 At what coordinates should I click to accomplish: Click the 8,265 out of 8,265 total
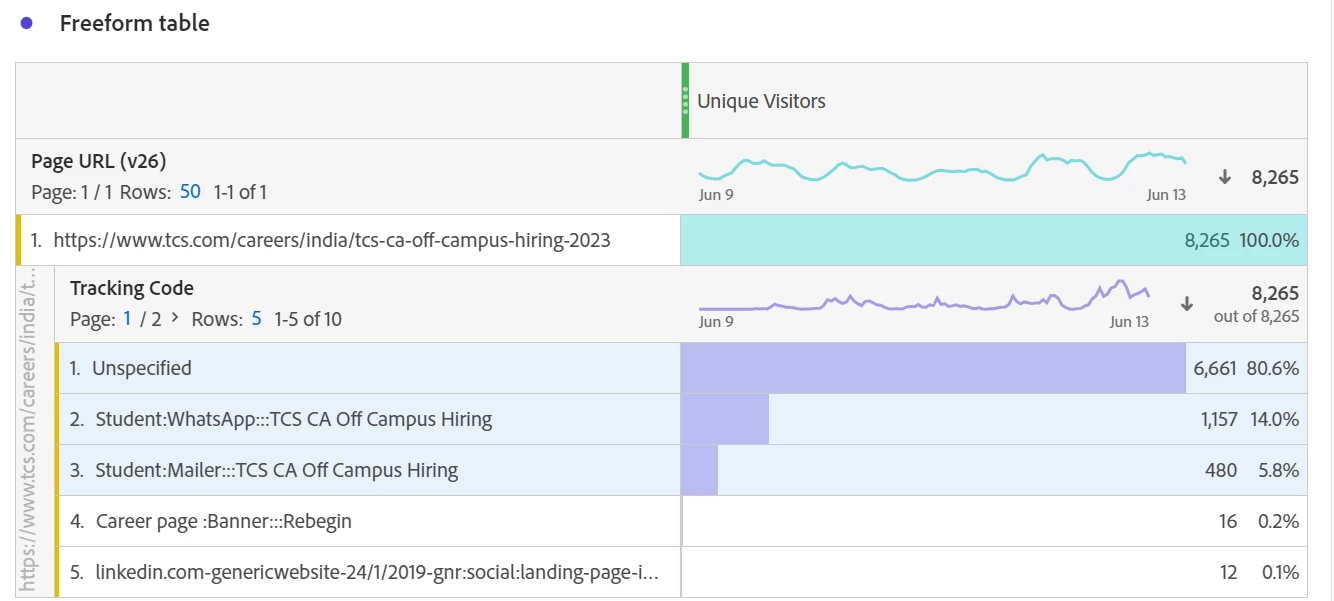(1256, 304)
